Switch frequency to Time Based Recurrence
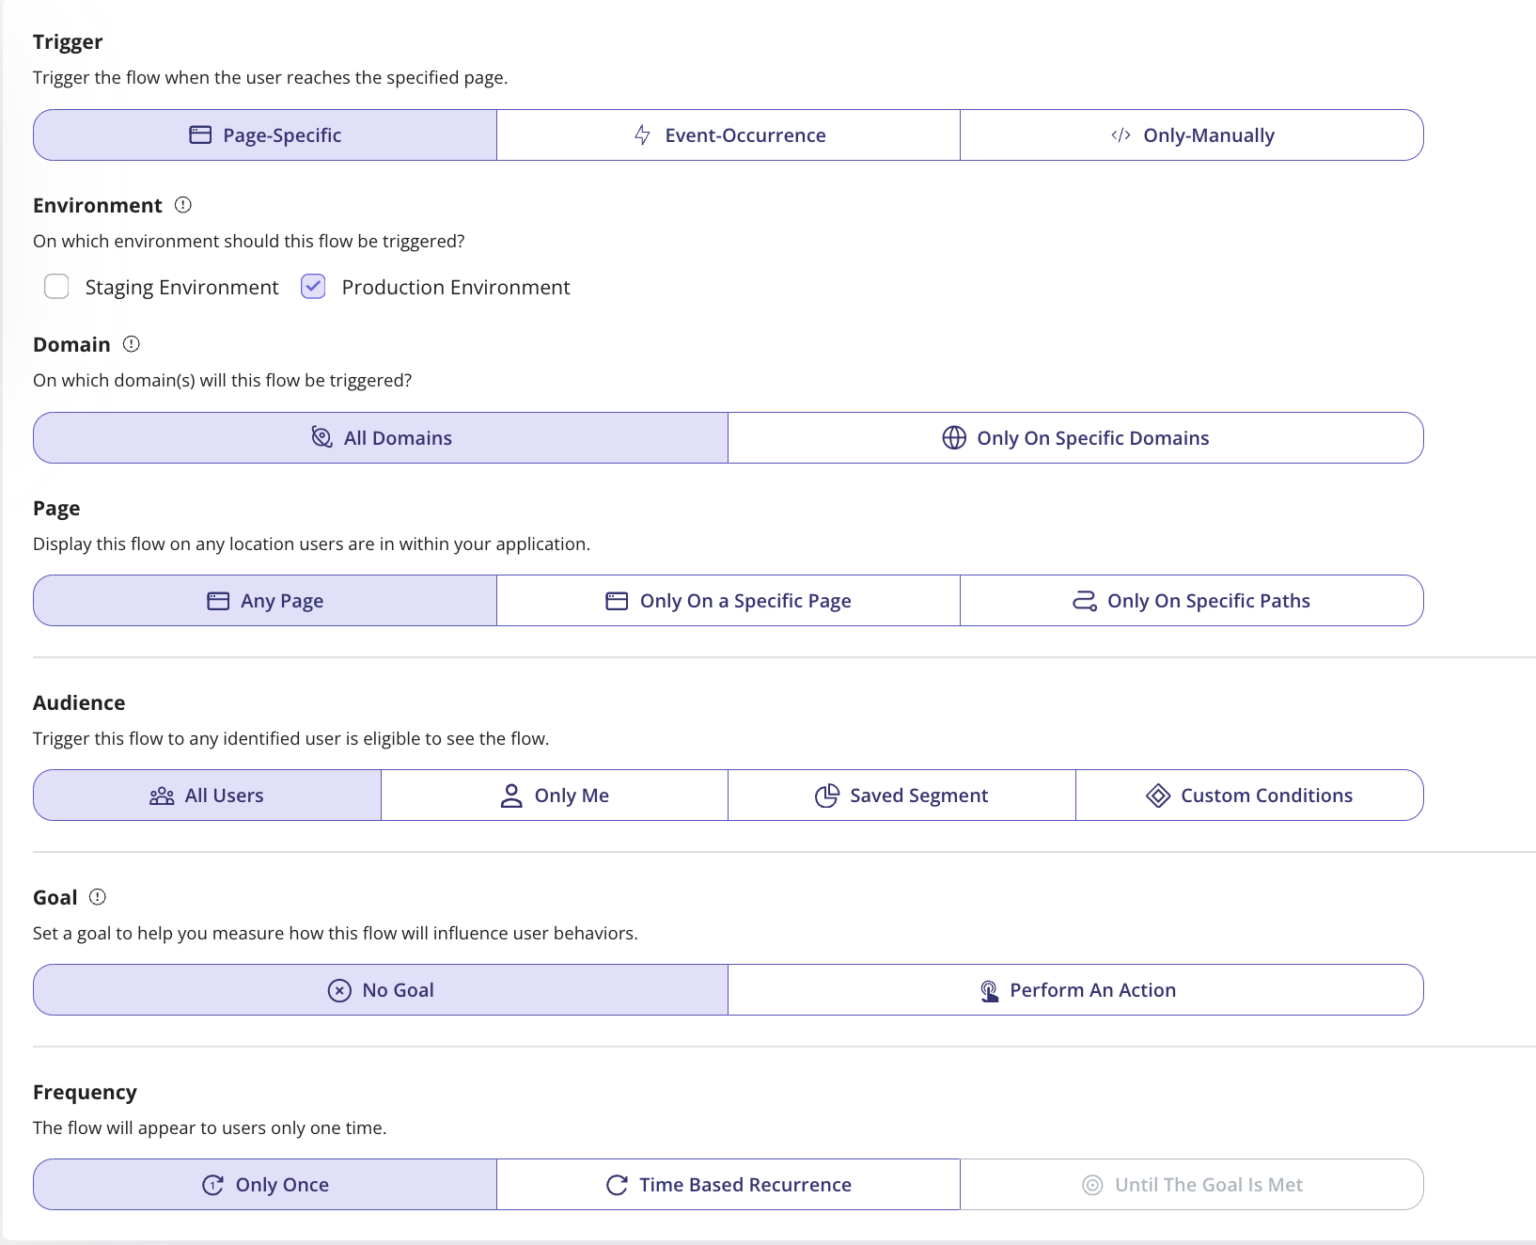This screenshot has height=1245, width=1536. coord(728,1184)
